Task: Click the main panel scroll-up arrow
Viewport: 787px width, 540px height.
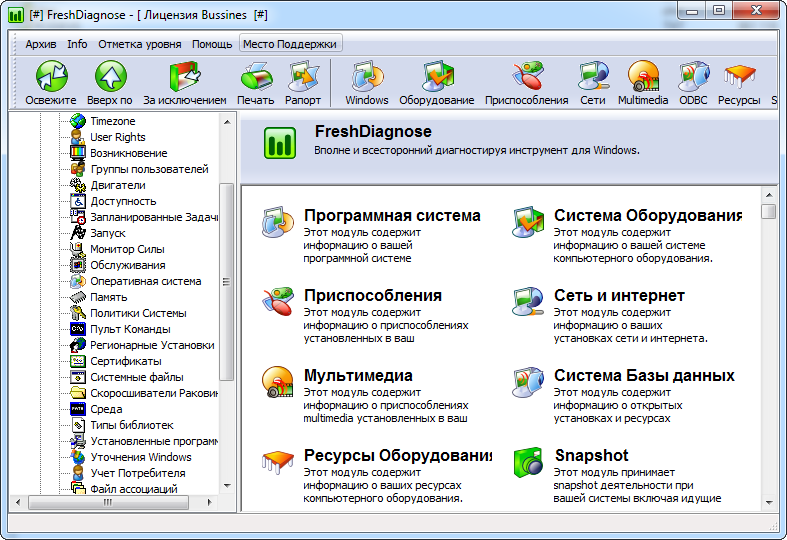Action: [x=769, y=195]
